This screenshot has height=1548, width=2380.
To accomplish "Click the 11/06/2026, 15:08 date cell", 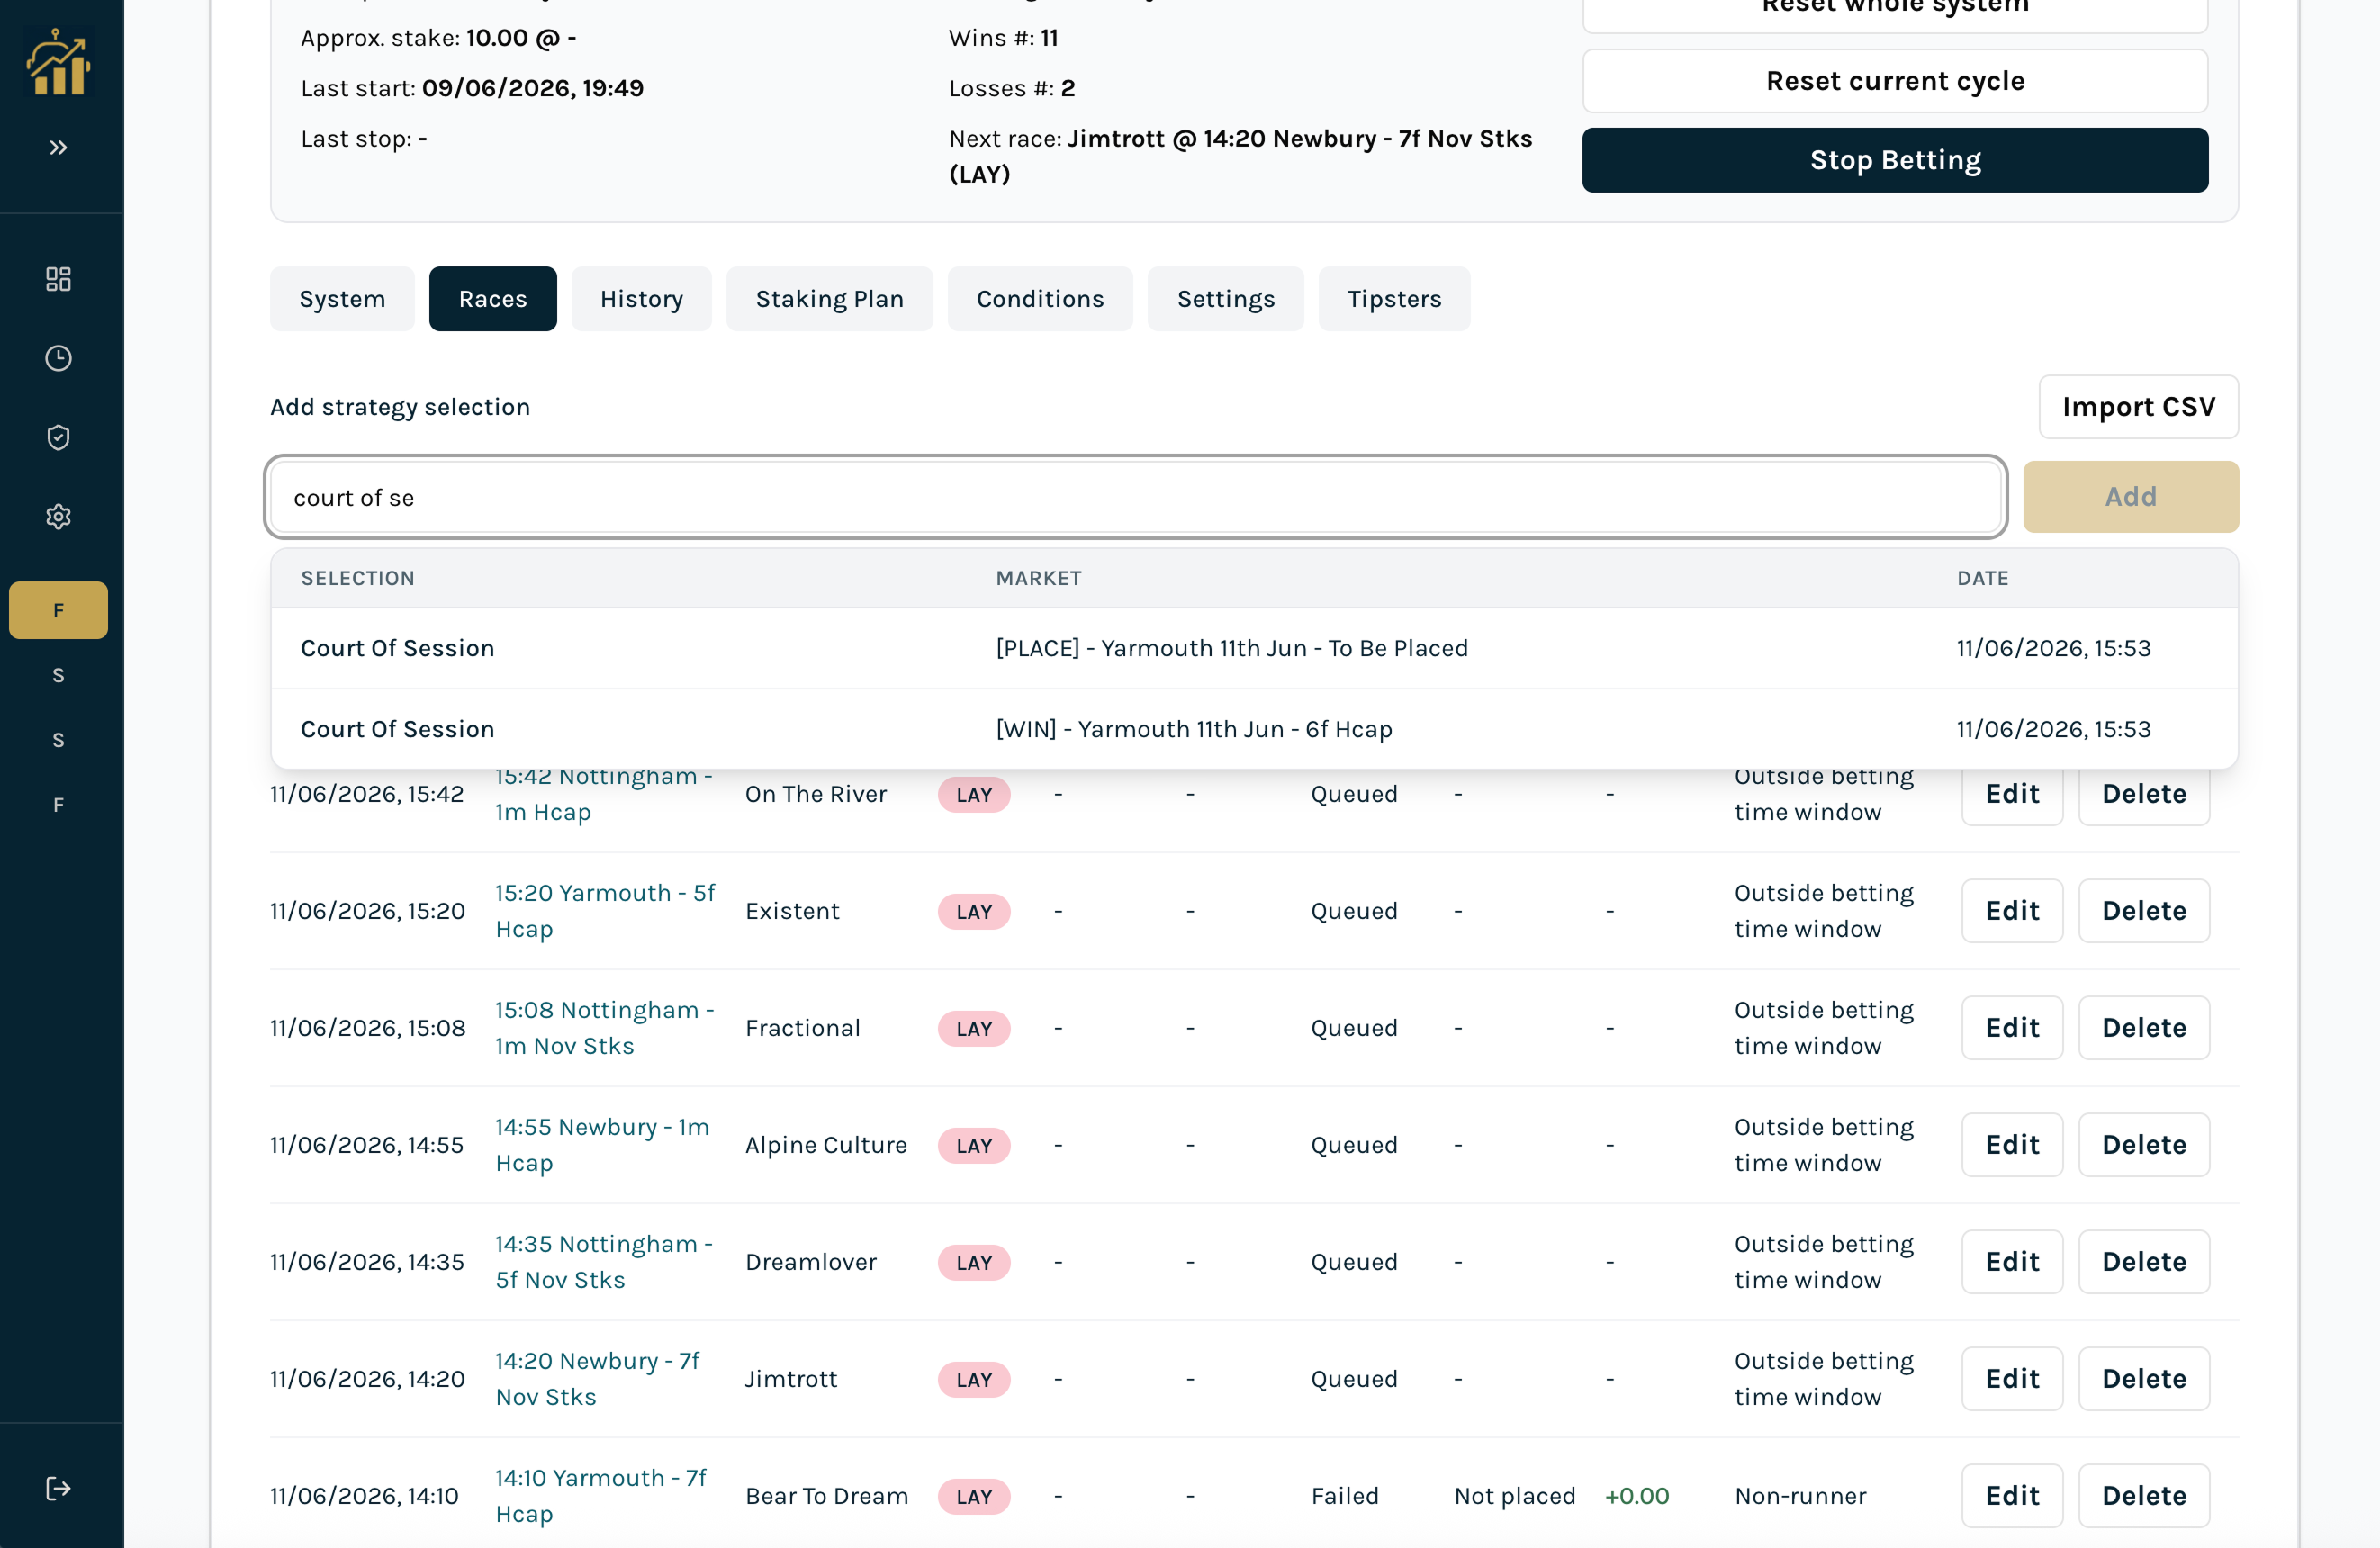I will click(368, 1028).
